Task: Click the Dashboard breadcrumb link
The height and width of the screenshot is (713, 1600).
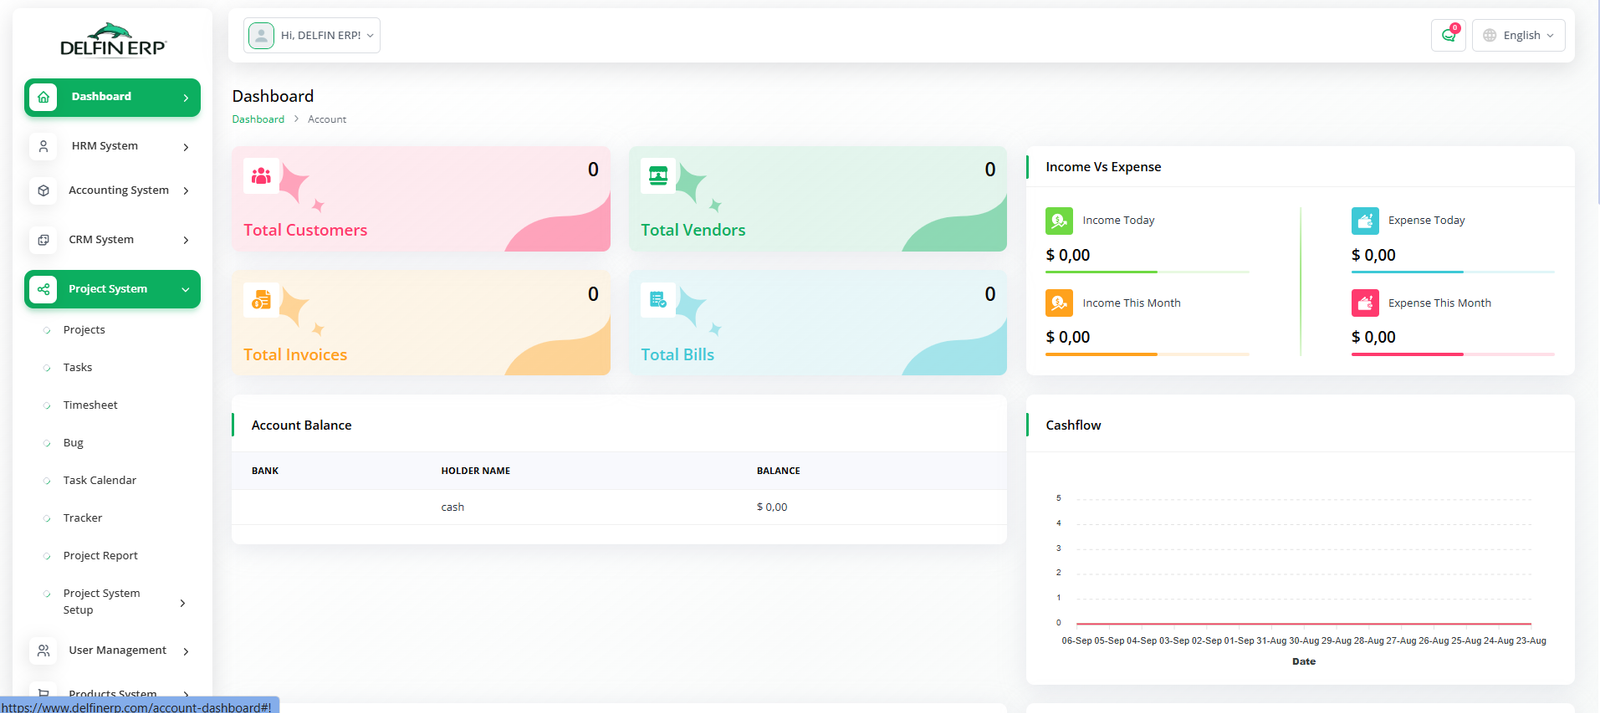Action: click(x=258, y=119)
